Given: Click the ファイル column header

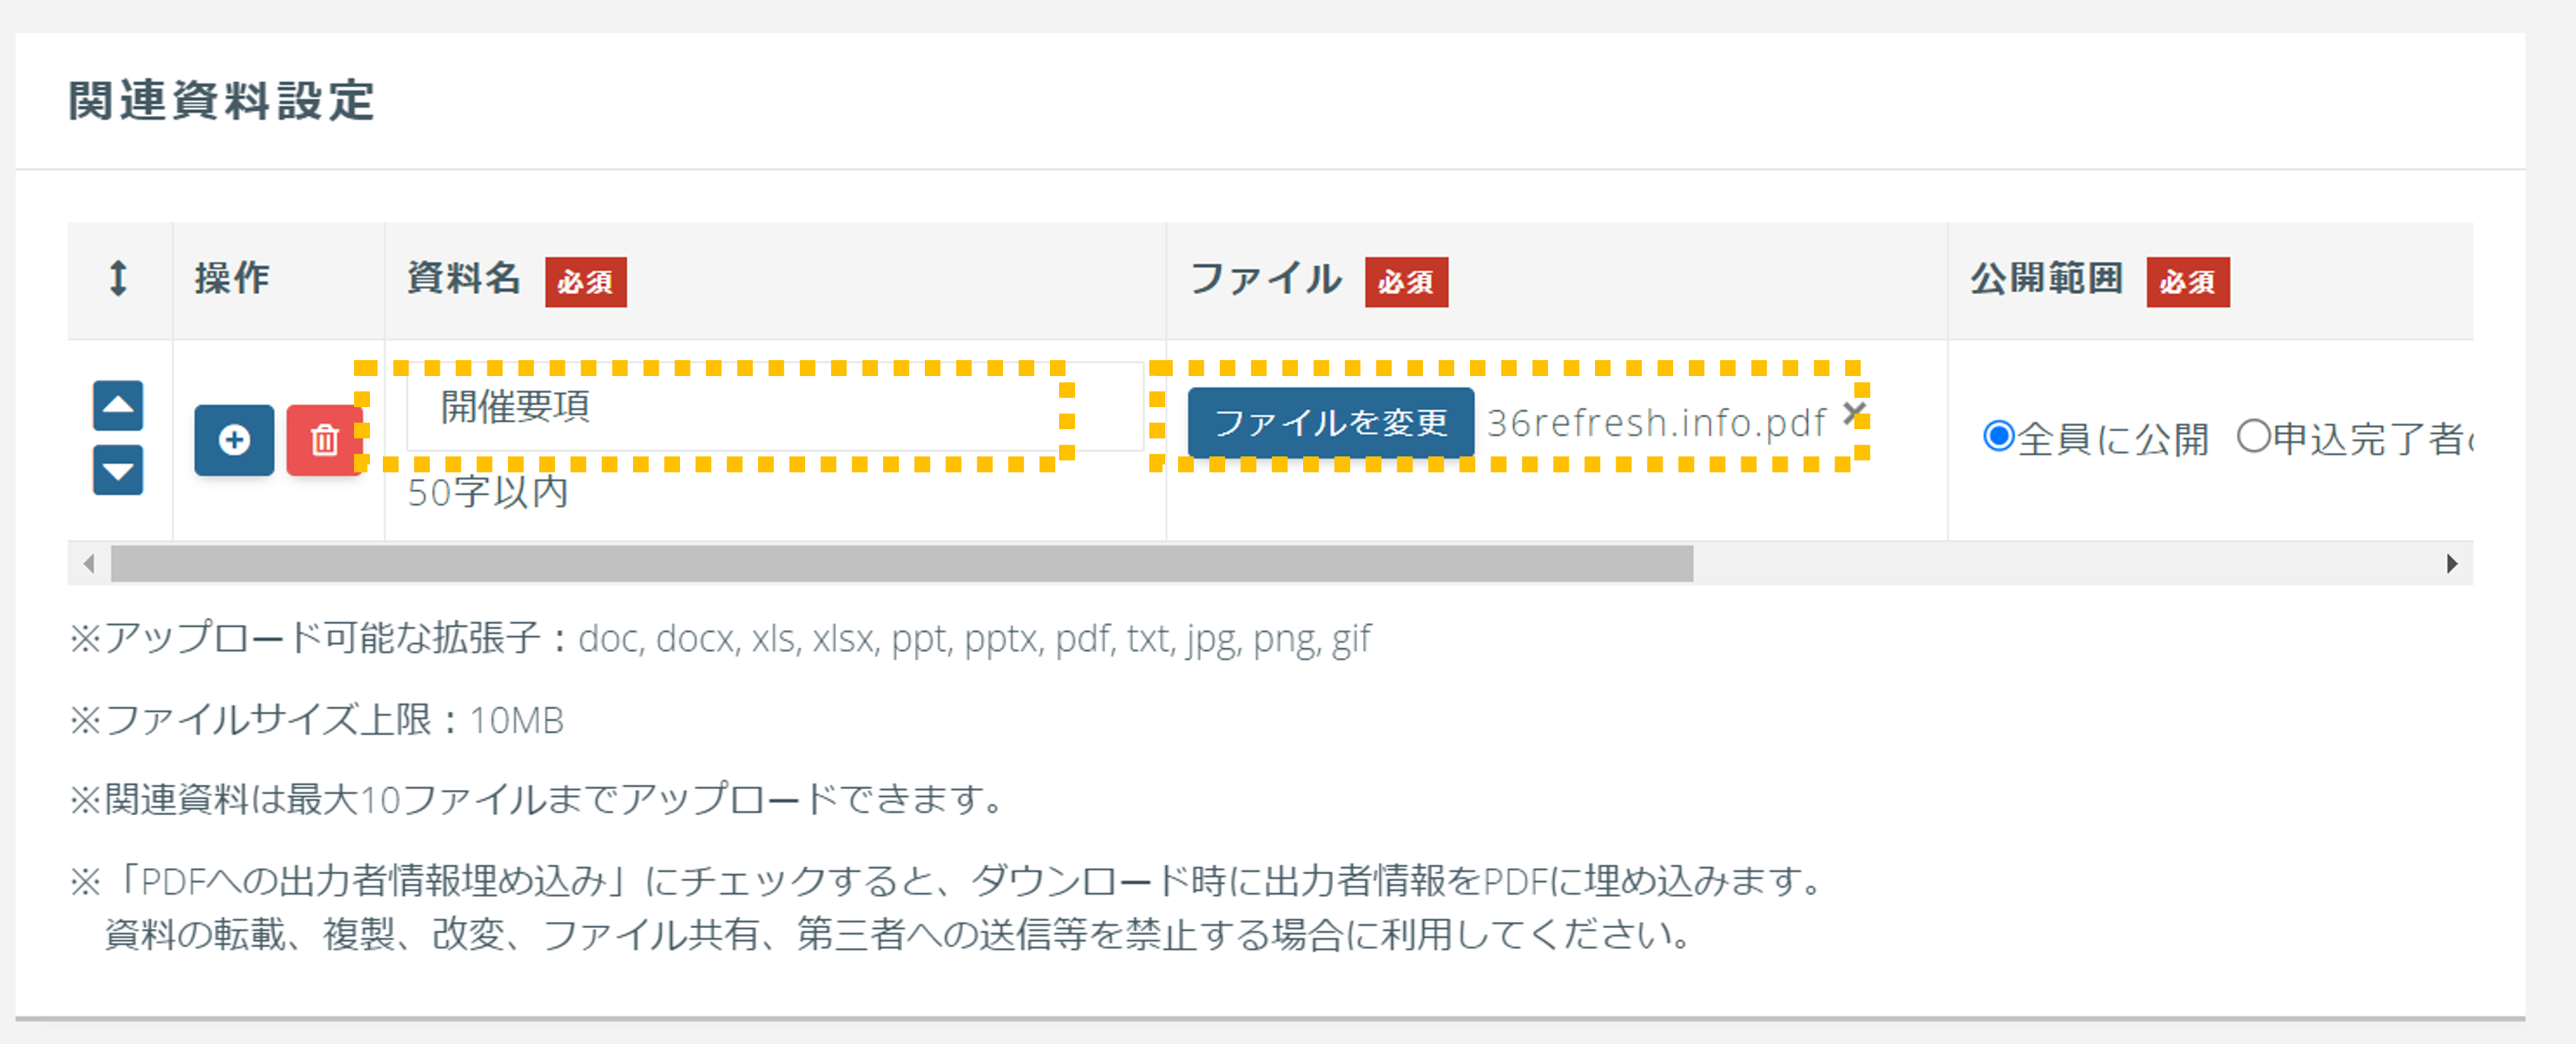Looking at the screenshot, I should 1265,278.
